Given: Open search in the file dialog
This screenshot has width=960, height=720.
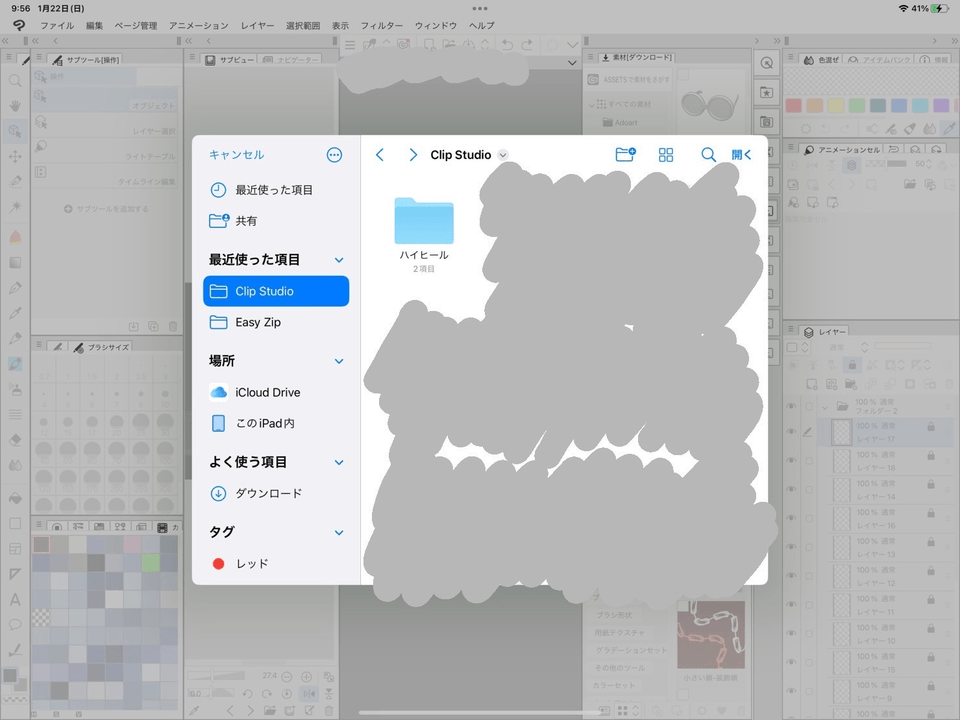Looking at the screenshot, I should click(x=708, y=155).
